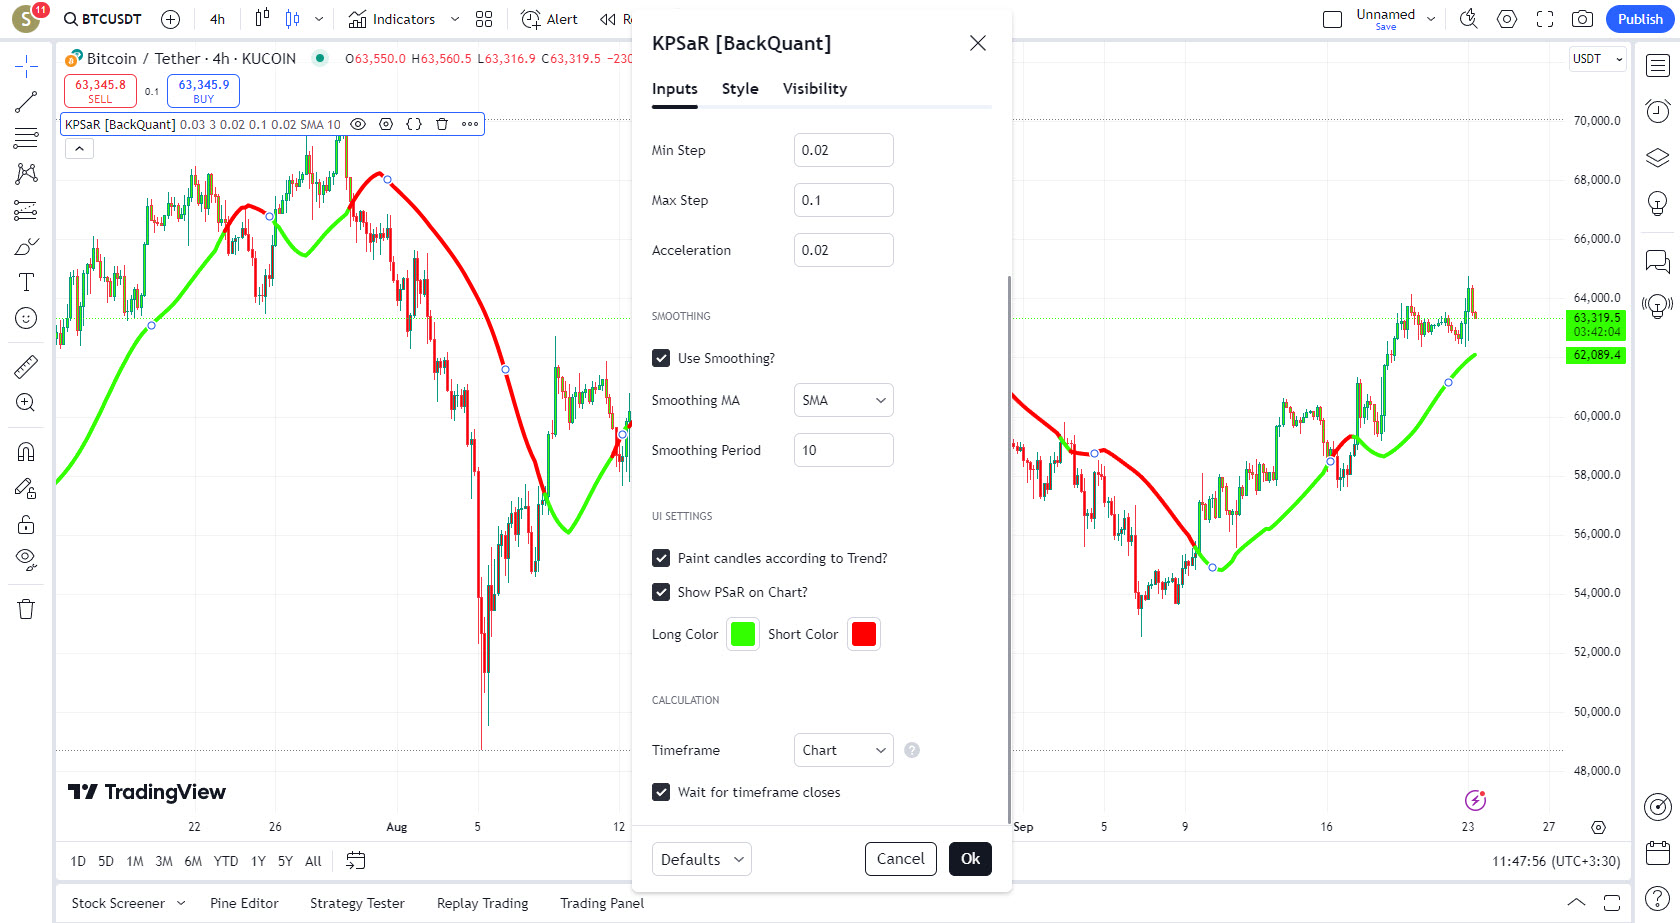Image resolution: width=1680 pixels, height=923 pixels.
Task: Add symbol with compare plus icon
Action: point(170,19)
